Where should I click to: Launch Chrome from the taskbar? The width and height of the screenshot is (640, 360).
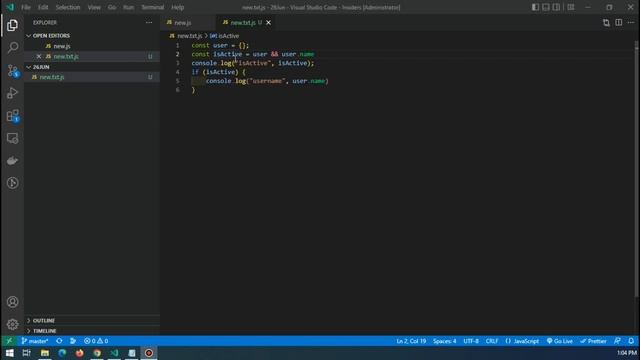click(x=97, y=353)
